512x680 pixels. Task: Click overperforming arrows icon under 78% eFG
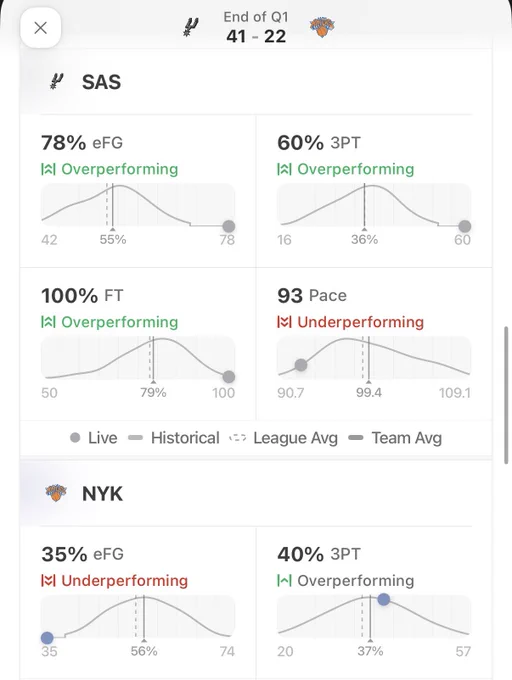click(x=48, y=169)
